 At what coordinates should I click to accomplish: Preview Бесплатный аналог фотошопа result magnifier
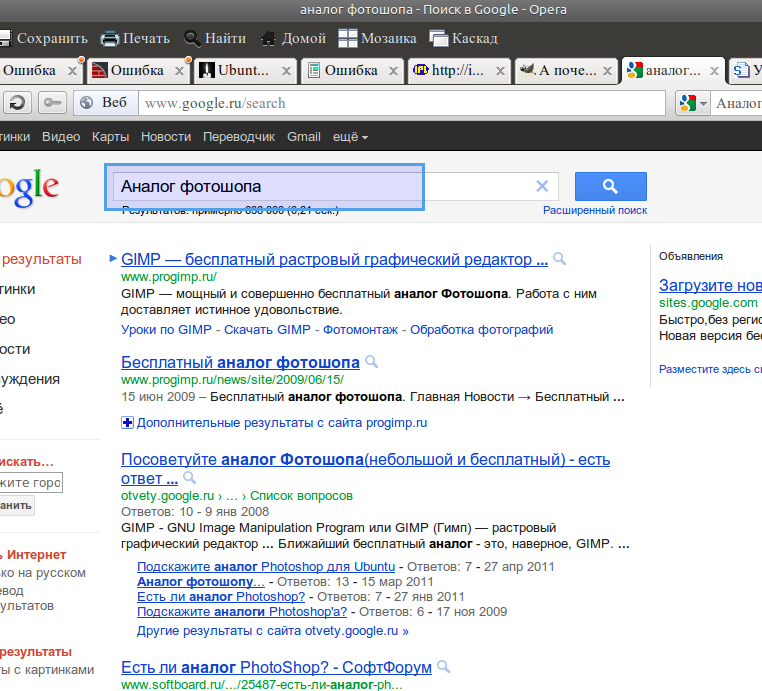tap(372, 362)
